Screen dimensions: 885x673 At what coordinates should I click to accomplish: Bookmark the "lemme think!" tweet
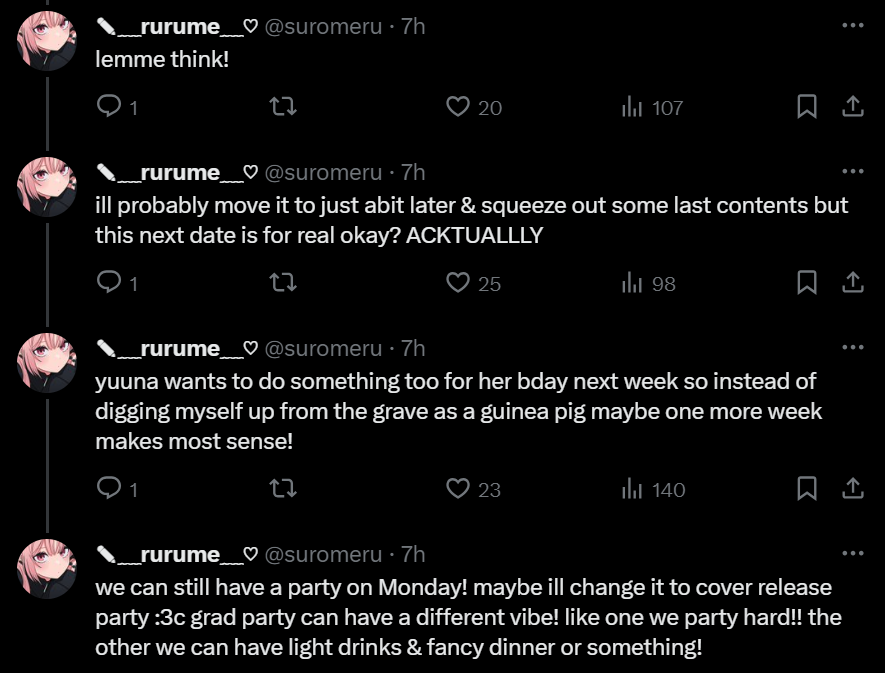tap(807, 107)
